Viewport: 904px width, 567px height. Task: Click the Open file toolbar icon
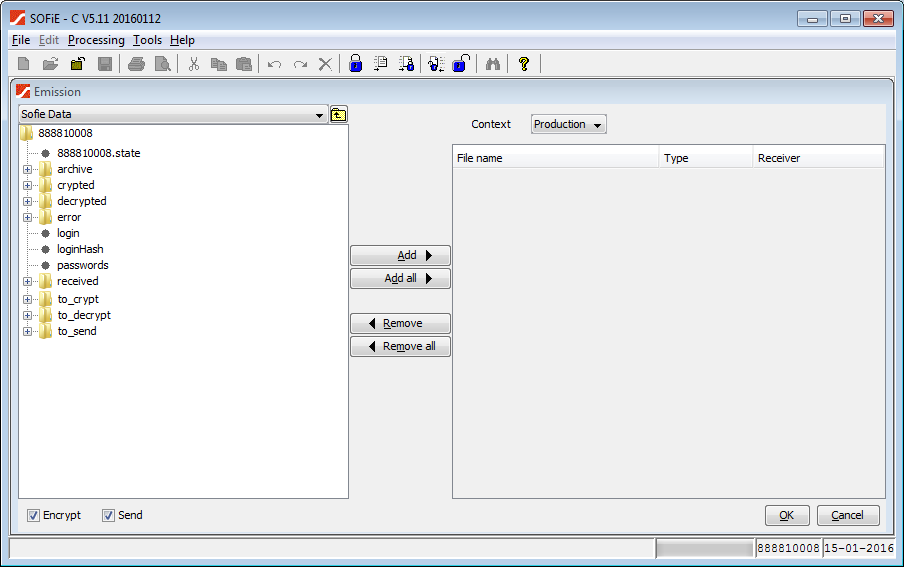(x=50, y=64)
